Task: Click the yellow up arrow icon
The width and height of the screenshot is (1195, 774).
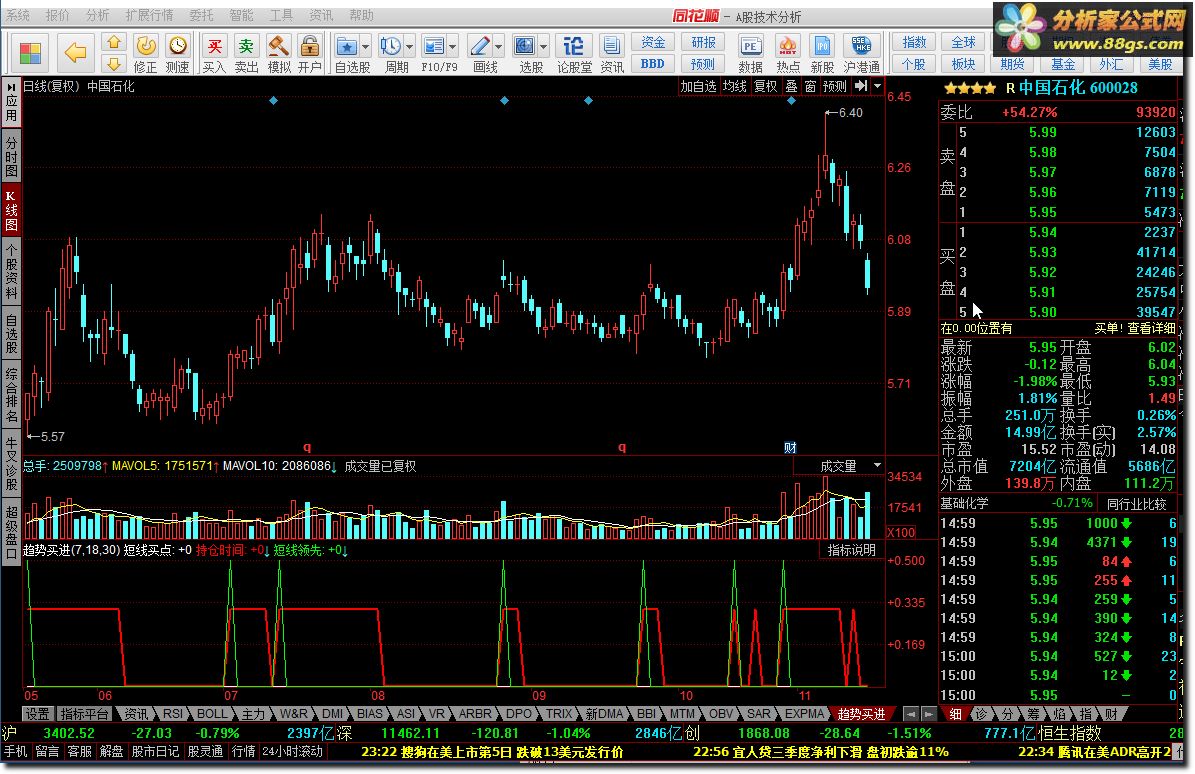Action: [x=114, y=42]
